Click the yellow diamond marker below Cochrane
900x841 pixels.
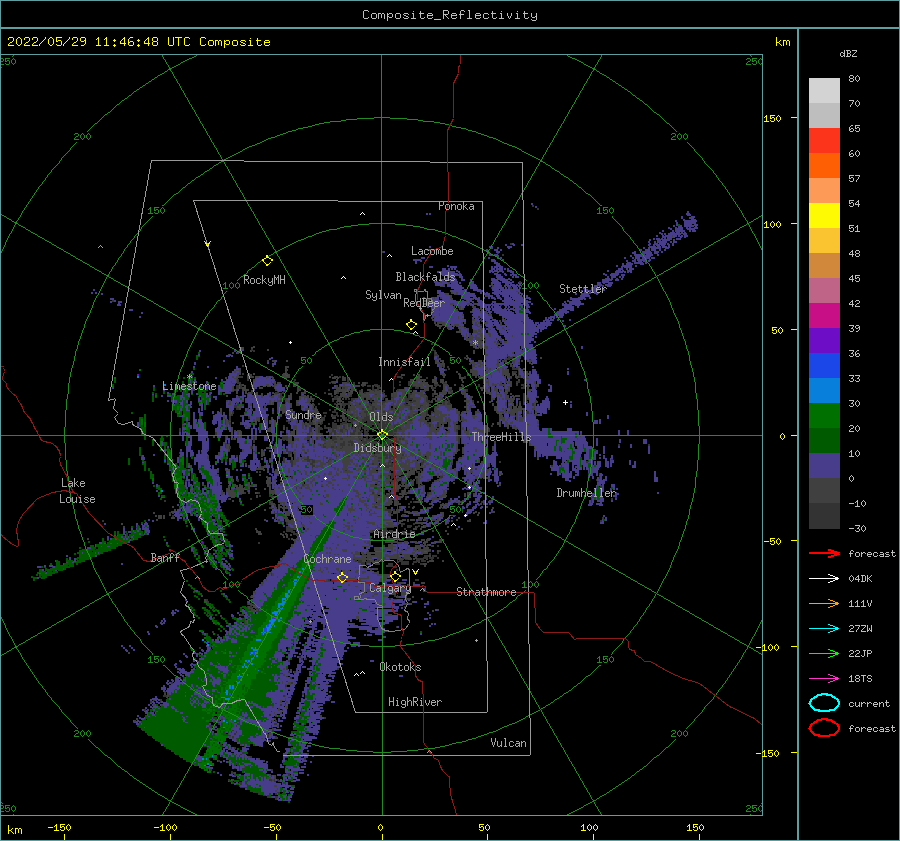pos(343,577)
